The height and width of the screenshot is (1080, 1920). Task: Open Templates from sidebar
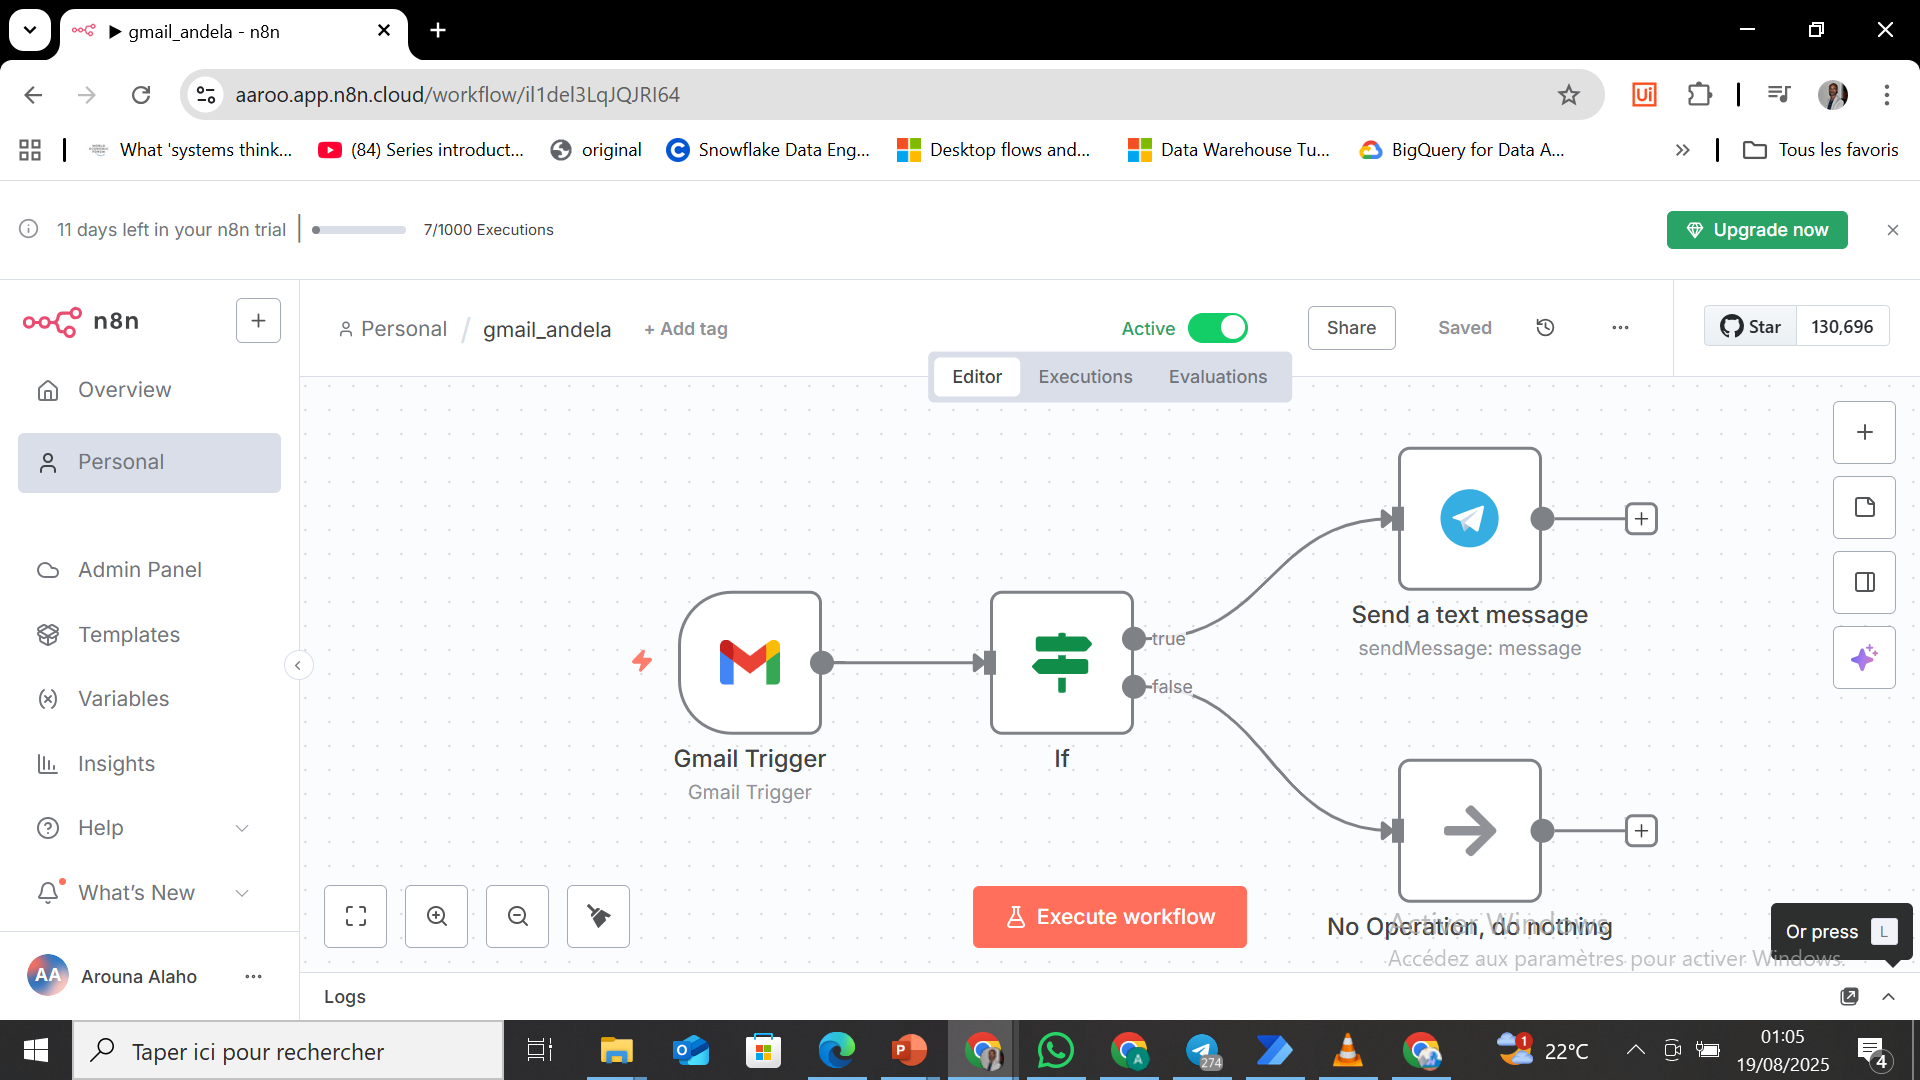tap(149, 635)
